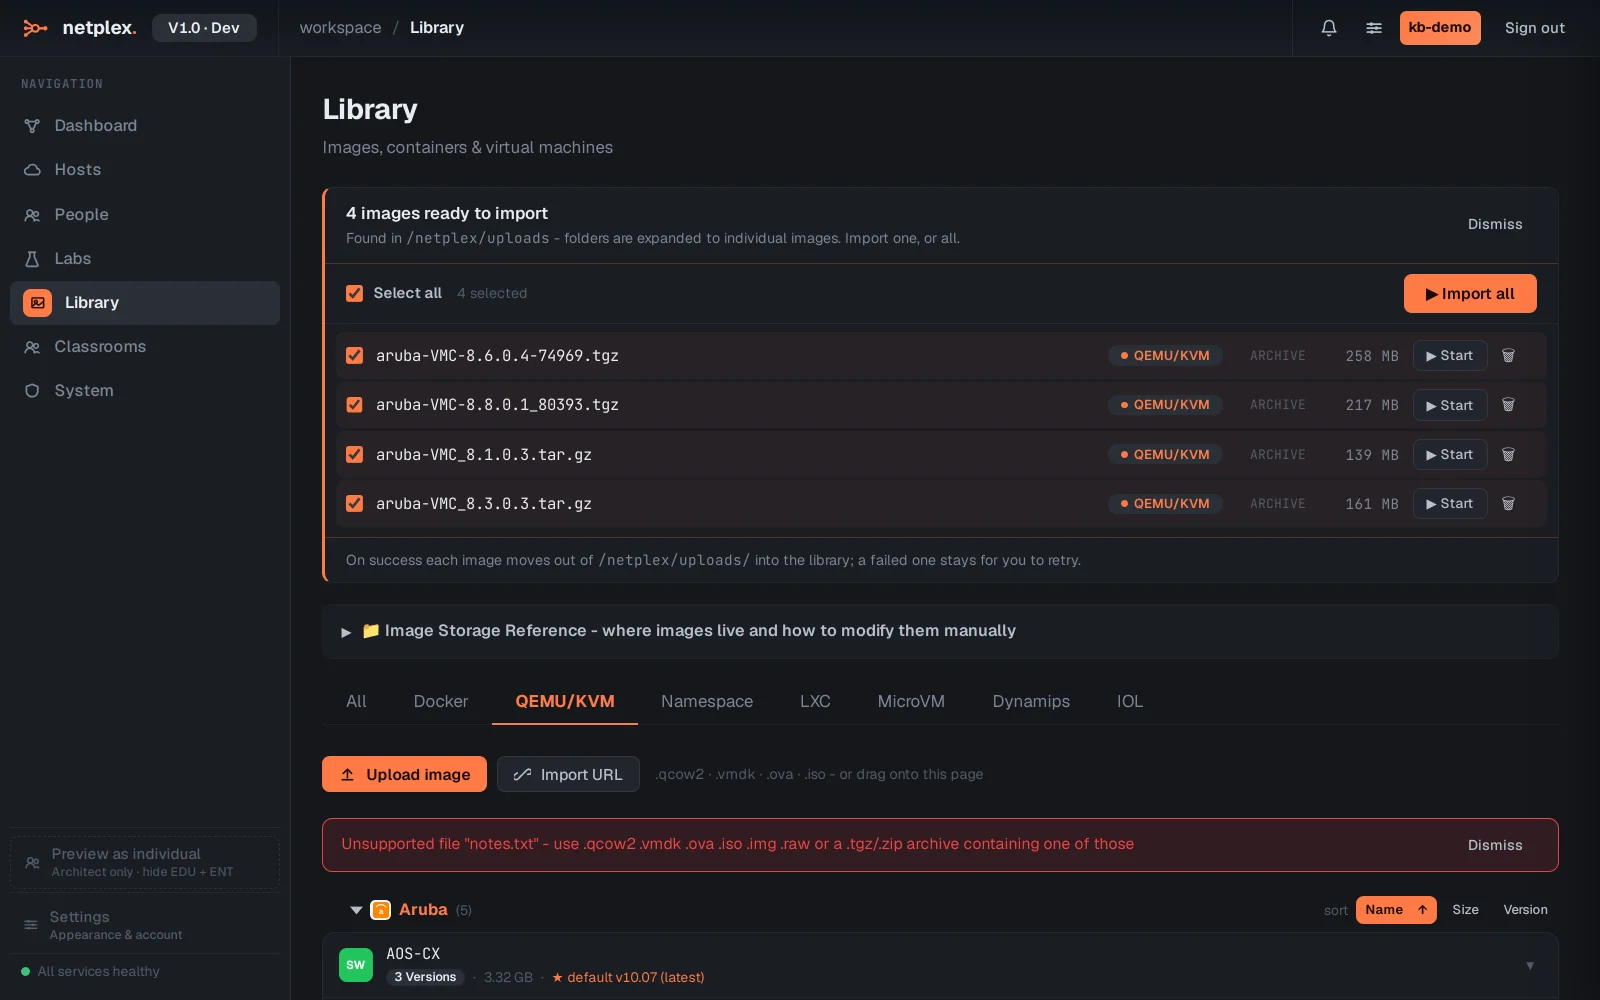Uncheck aruba-VMC_8.1.0.3.tar.gz checkbox

[354, 455]
